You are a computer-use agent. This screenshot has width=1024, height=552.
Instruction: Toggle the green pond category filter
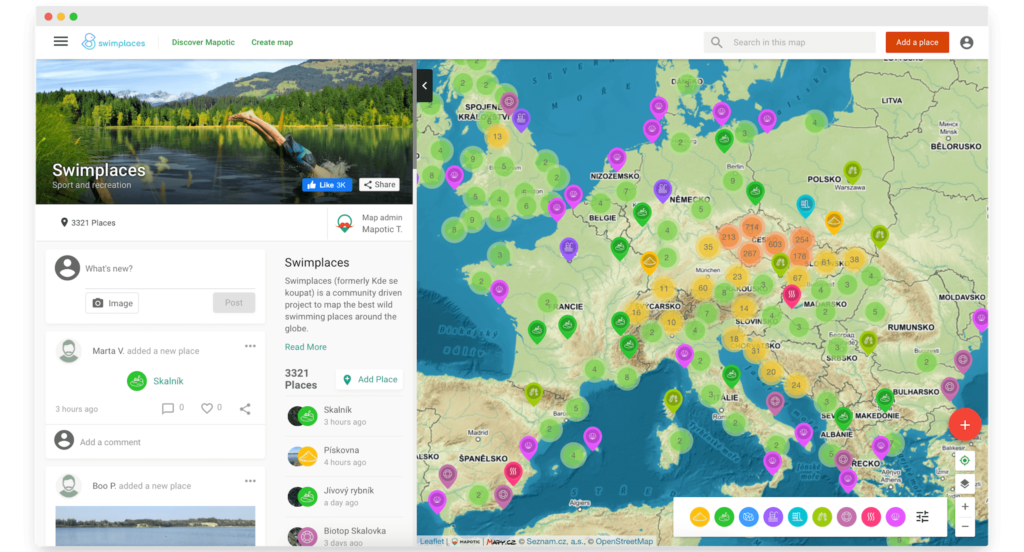(x=724, y=517)
